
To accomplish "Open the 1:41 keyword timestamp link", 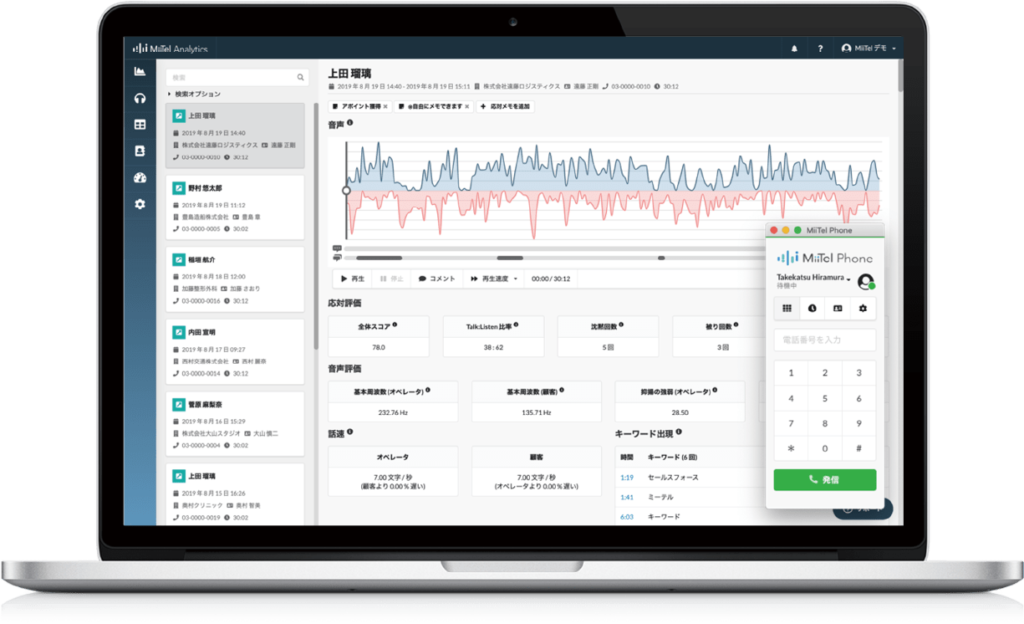I will pos(627,497).
